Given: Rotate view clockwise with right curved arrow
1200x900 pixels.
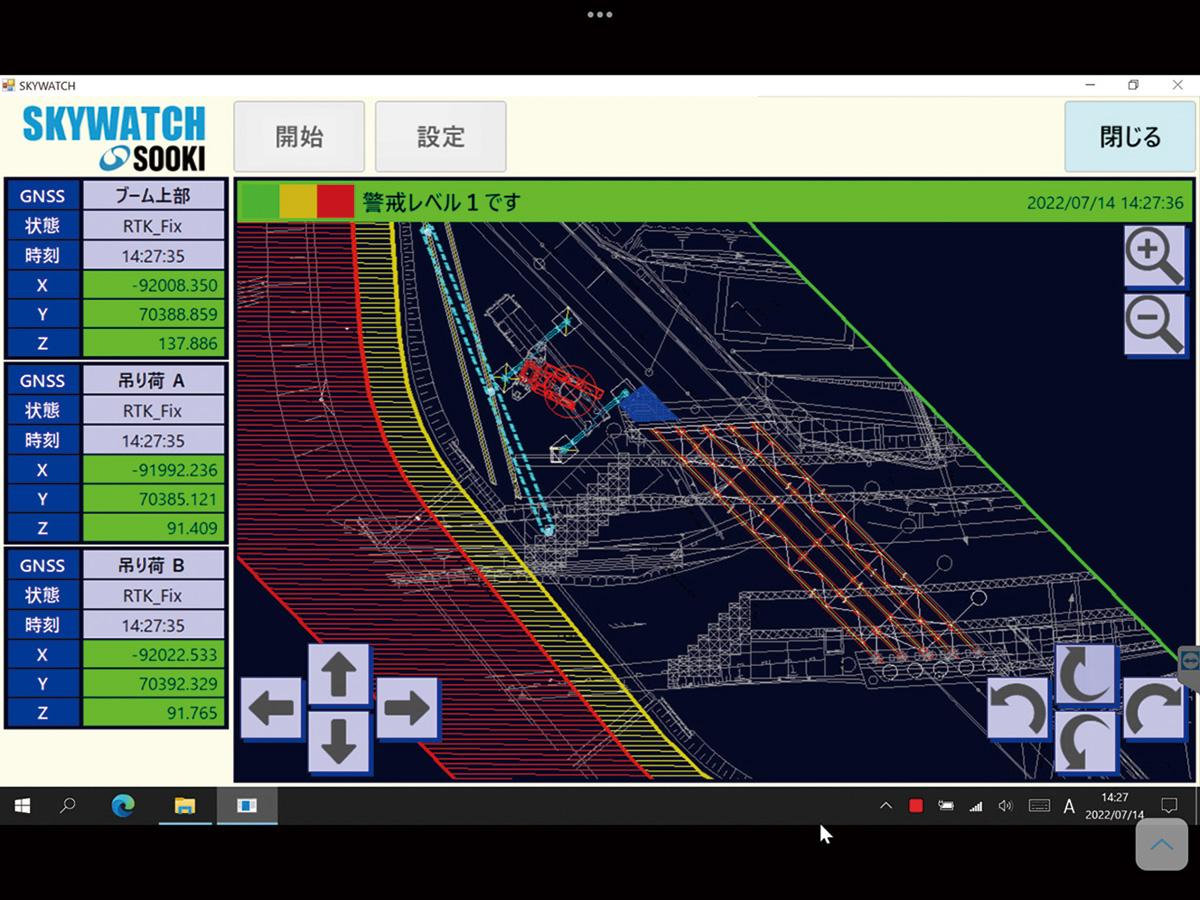Looking at the screenshot, I should [x=1153, y=709].
